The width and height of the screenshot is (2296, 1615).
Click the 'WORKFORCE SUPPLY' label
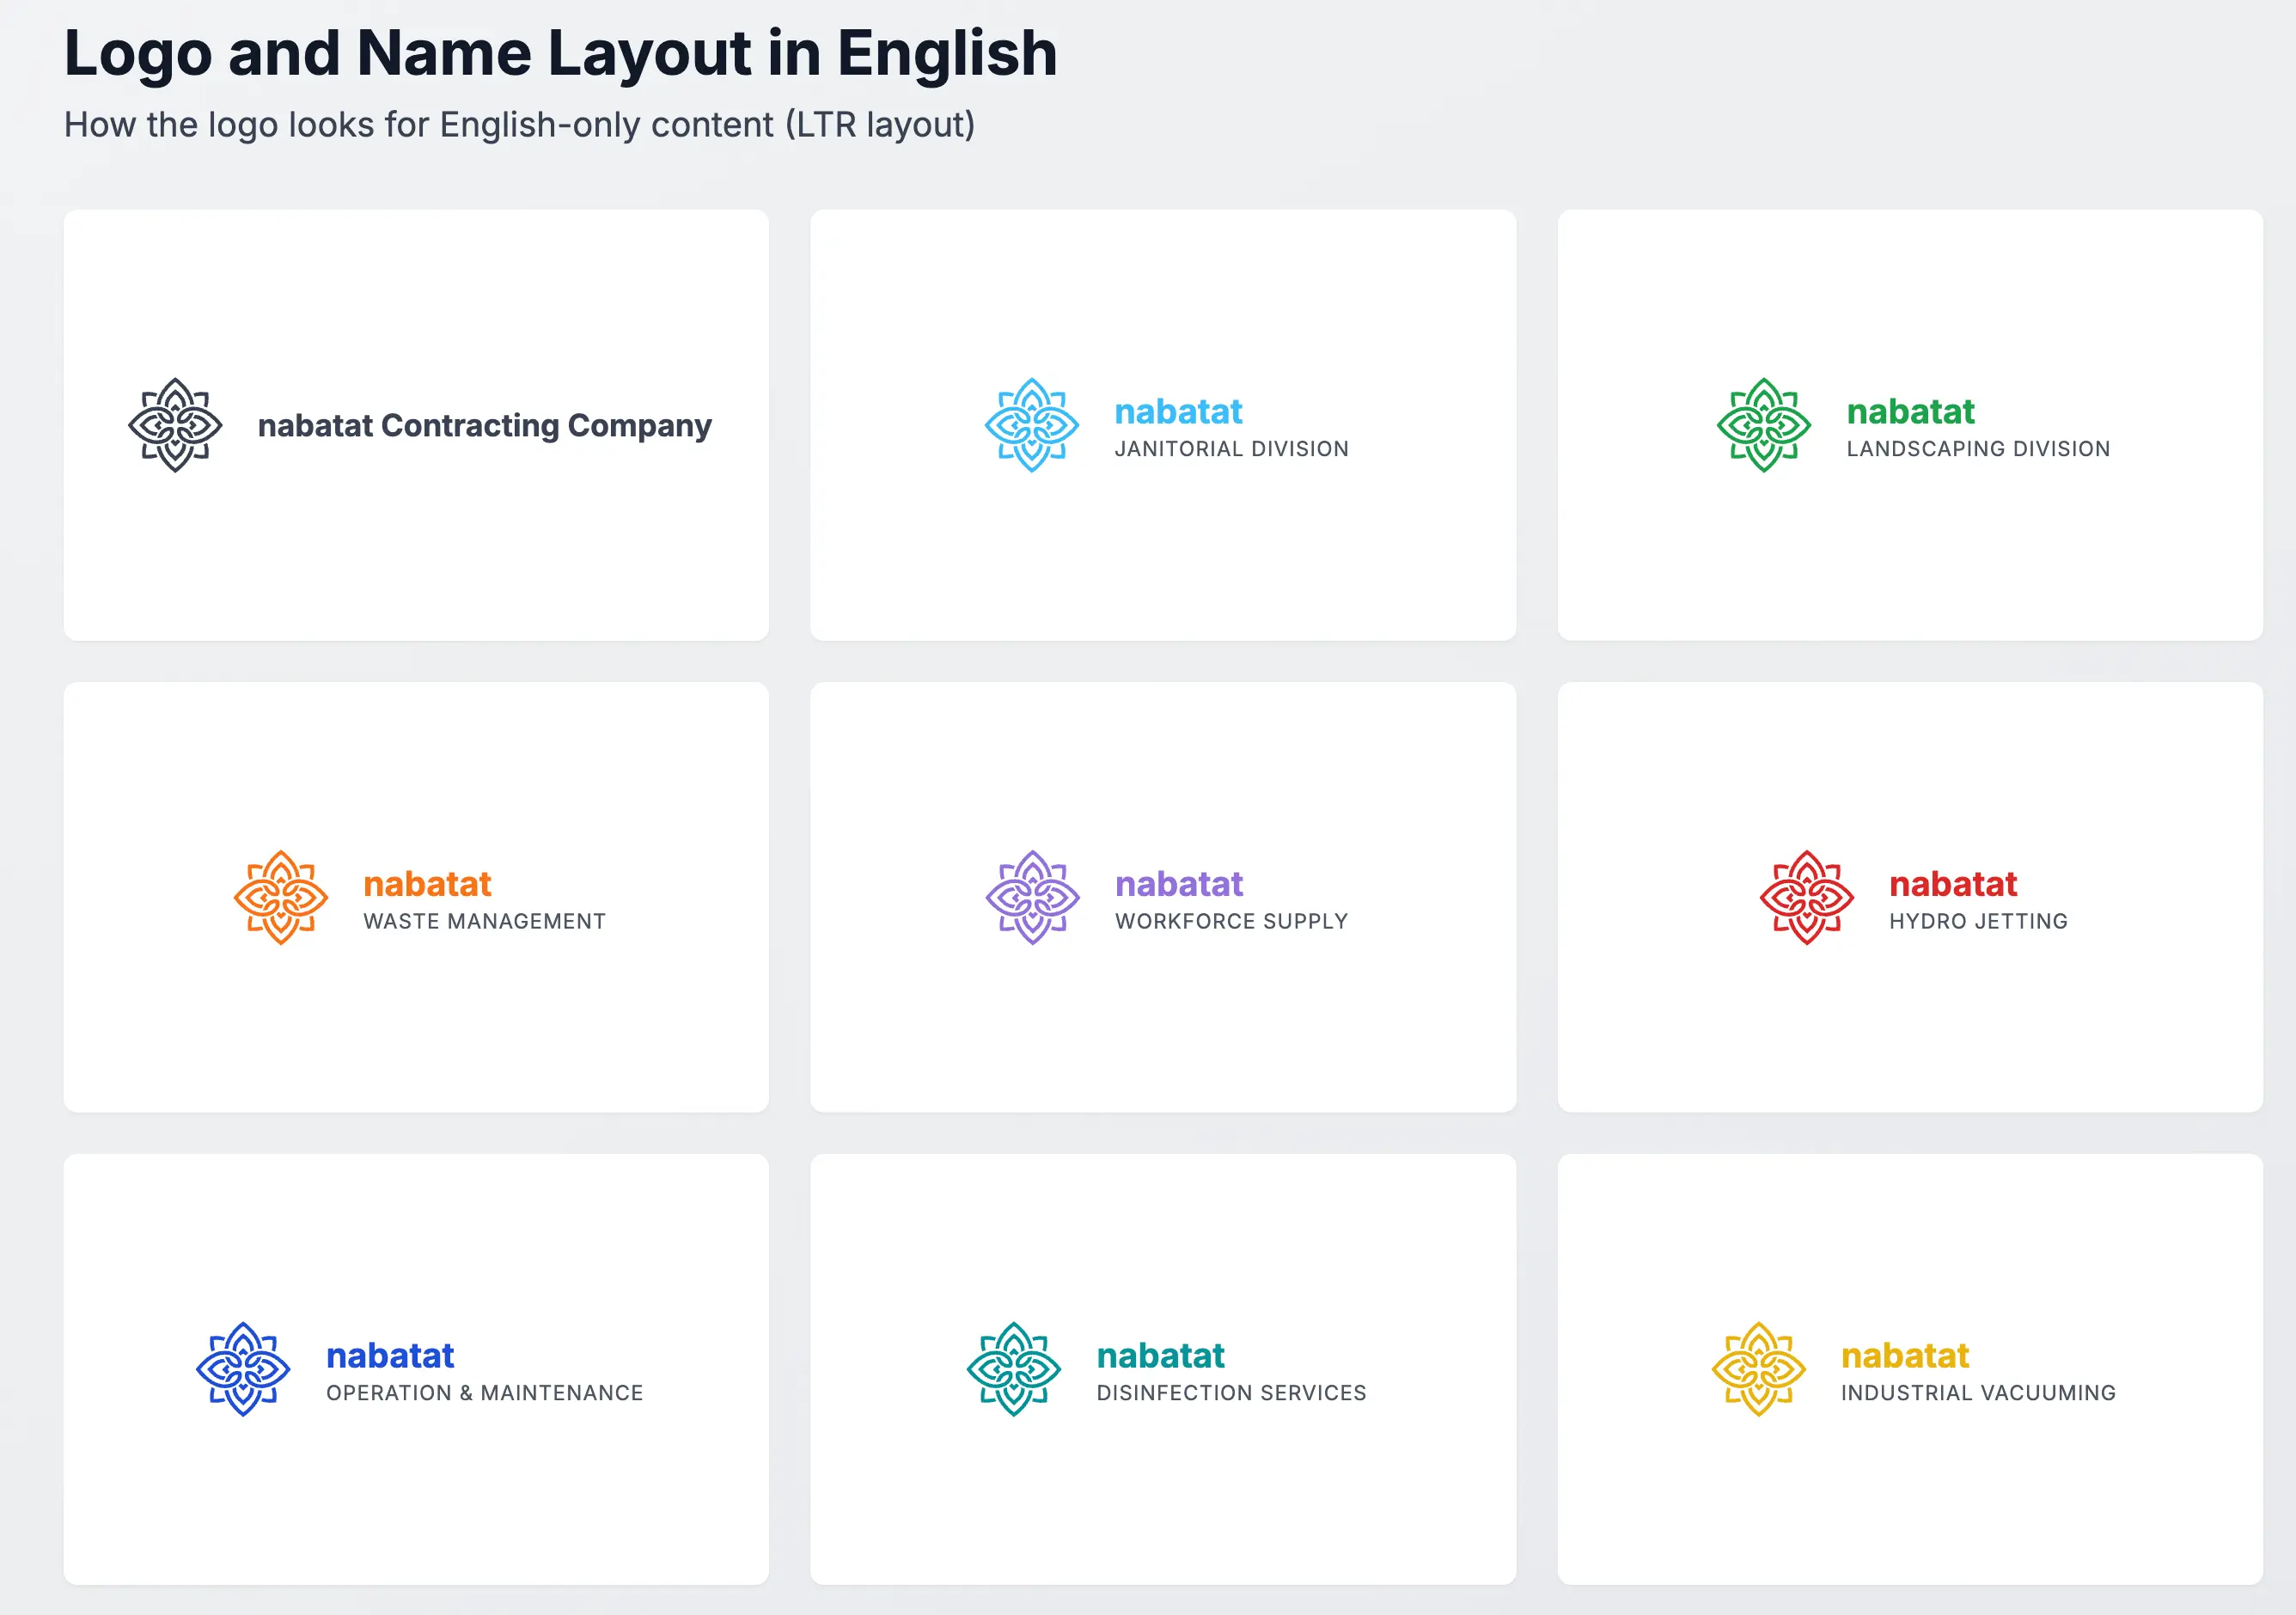(x=1231, y=921)
